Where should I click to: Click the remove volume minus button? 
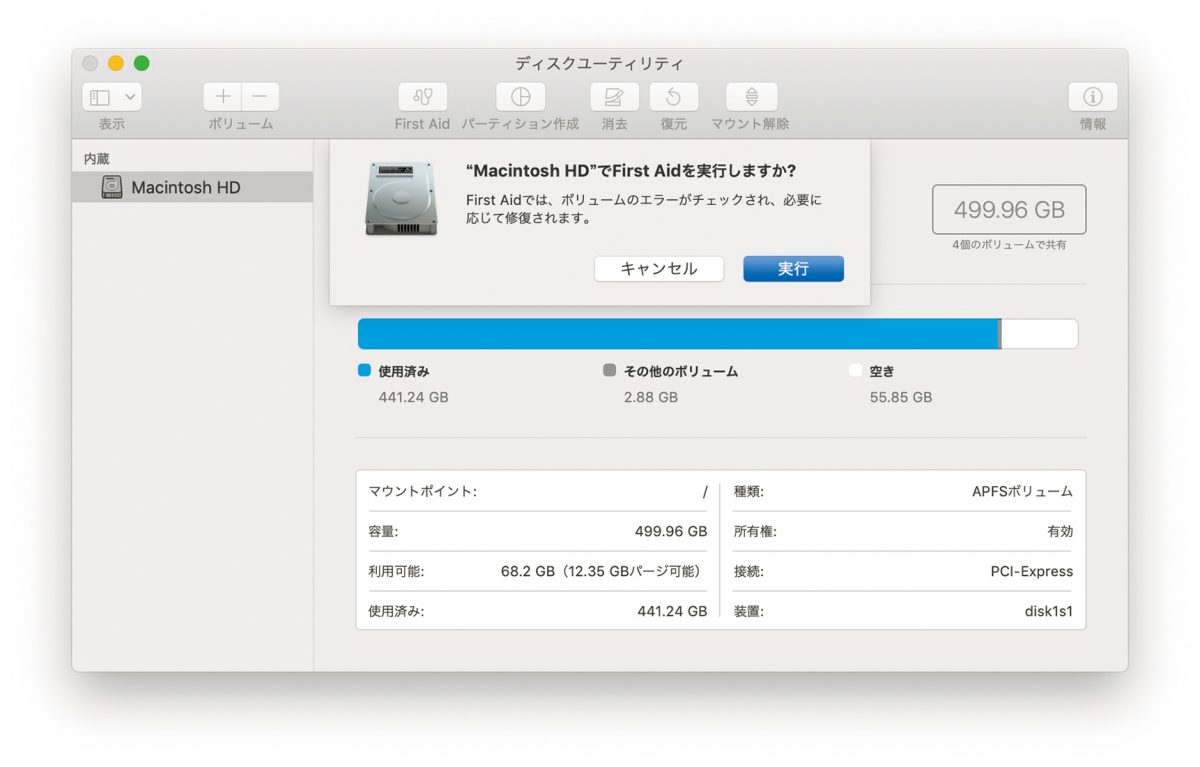(260, 97)
